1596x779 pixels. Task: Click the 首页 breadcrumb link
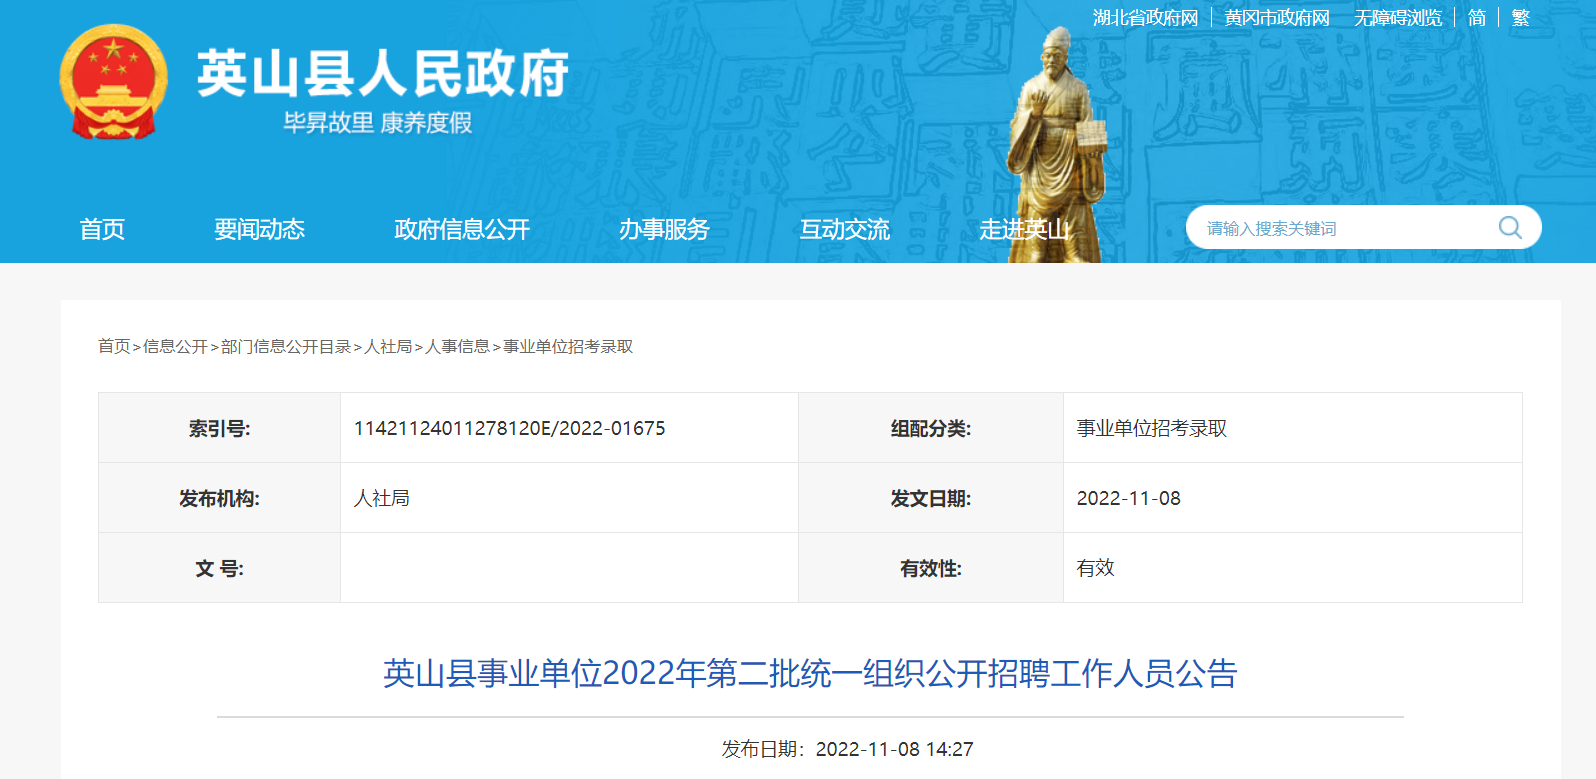click(114, 346)
